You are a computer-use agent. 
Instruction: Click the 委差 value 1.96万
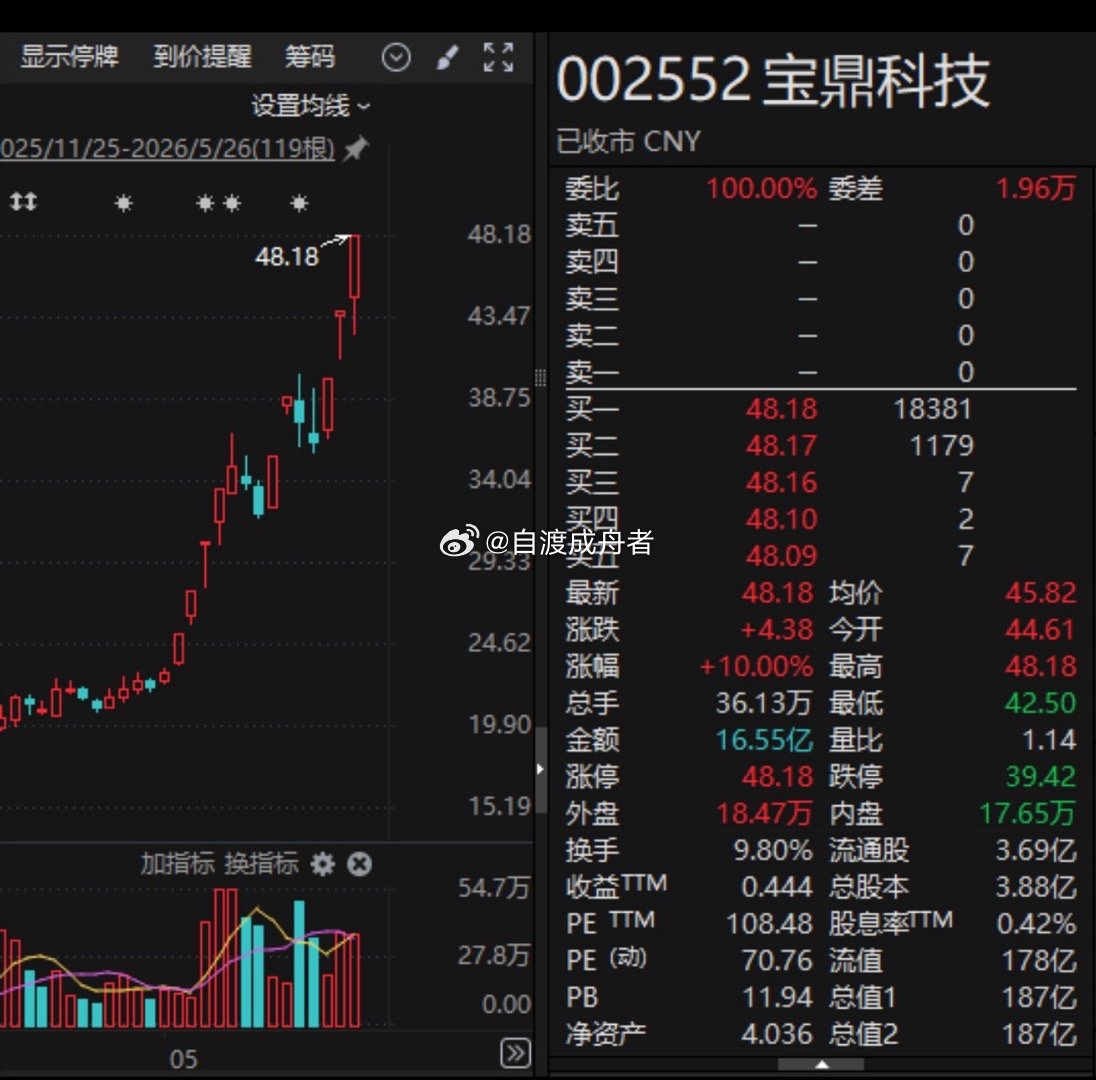pos(1035,189)
